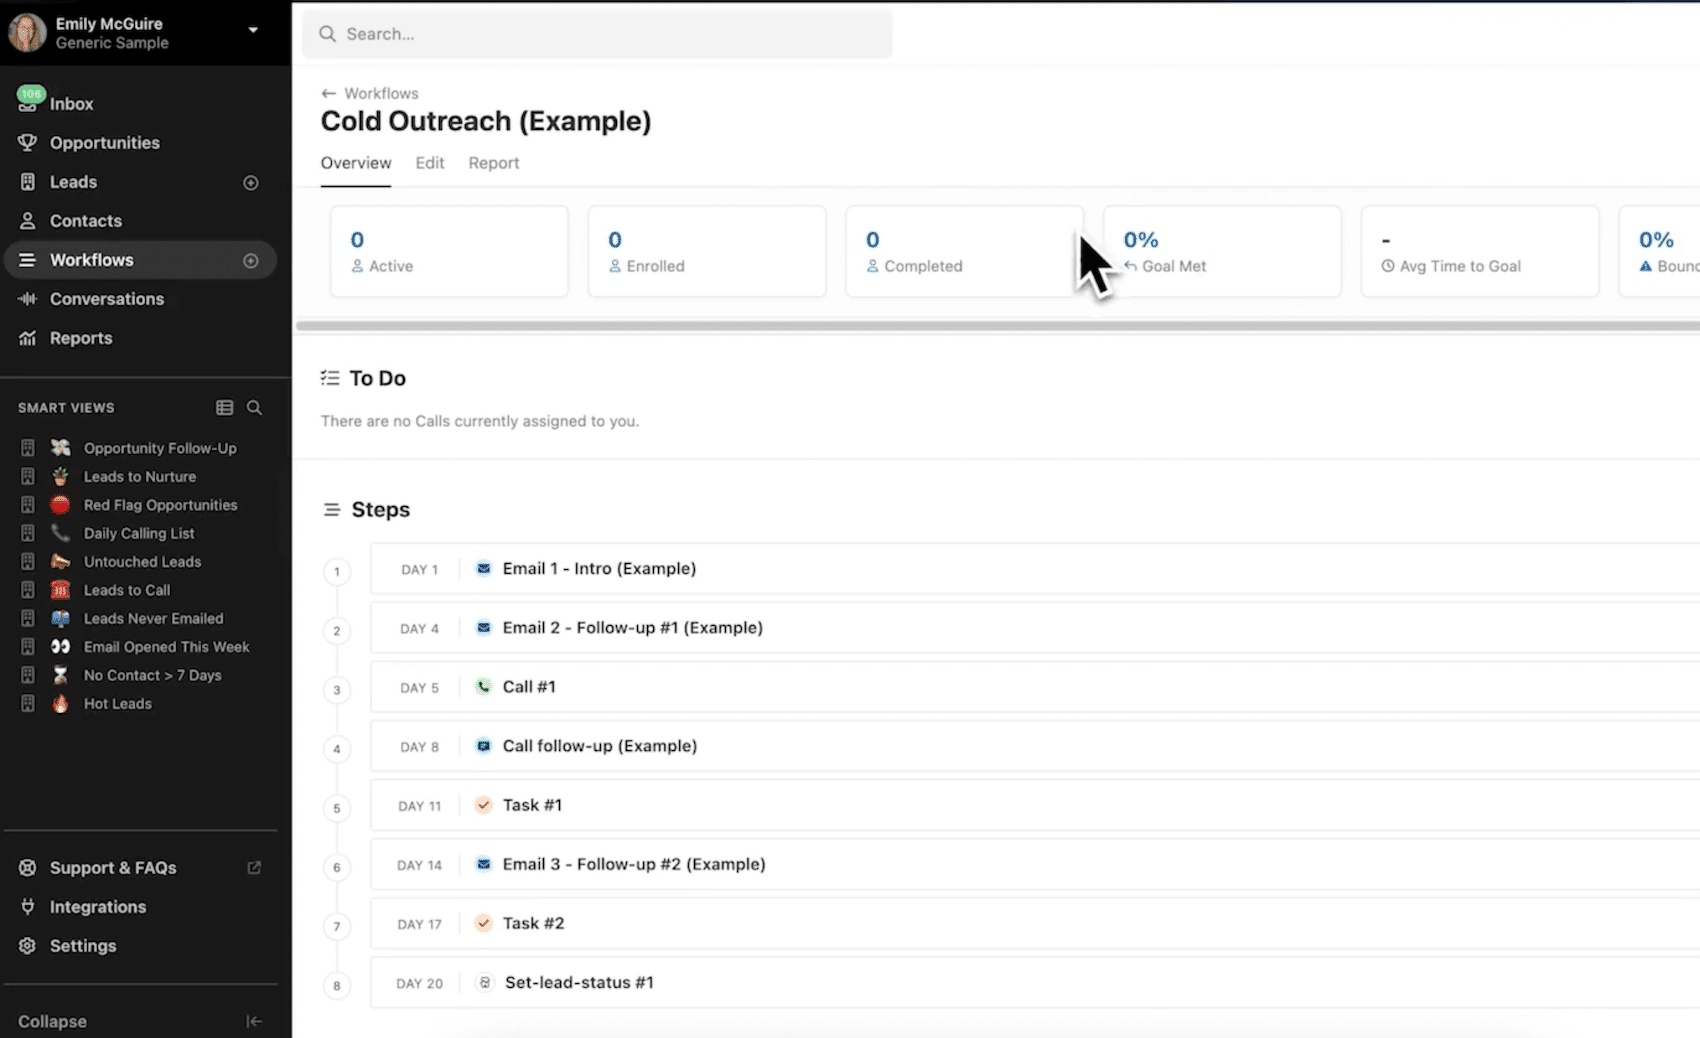The width and height of the screenshot is (1700, 1038).
Task: Switch to the Overview tab
Action: click(x=356, y=163)
